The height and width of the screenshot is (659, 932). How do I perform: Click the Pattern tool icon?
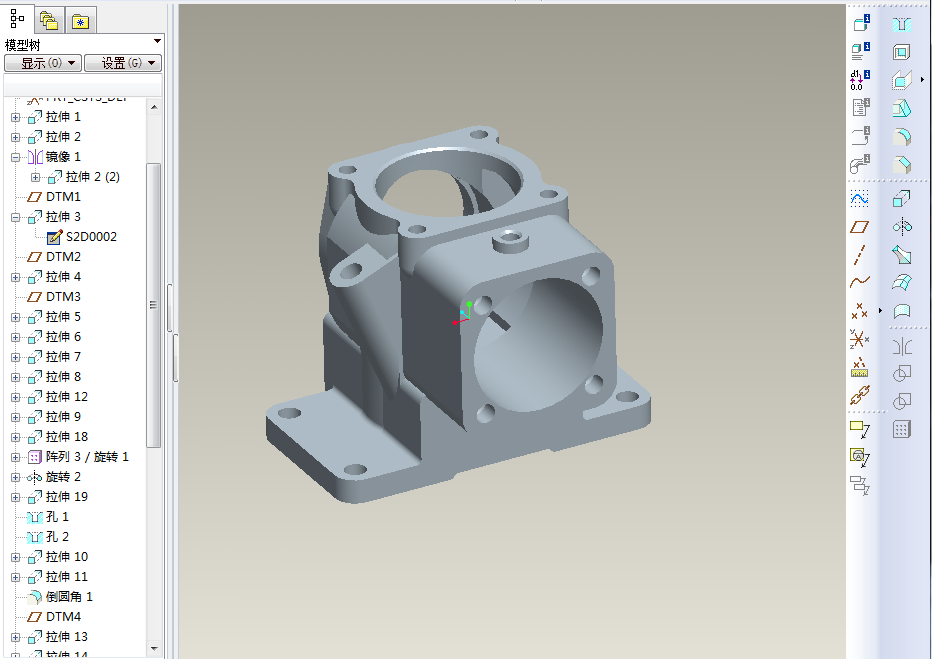pos(902,429)
